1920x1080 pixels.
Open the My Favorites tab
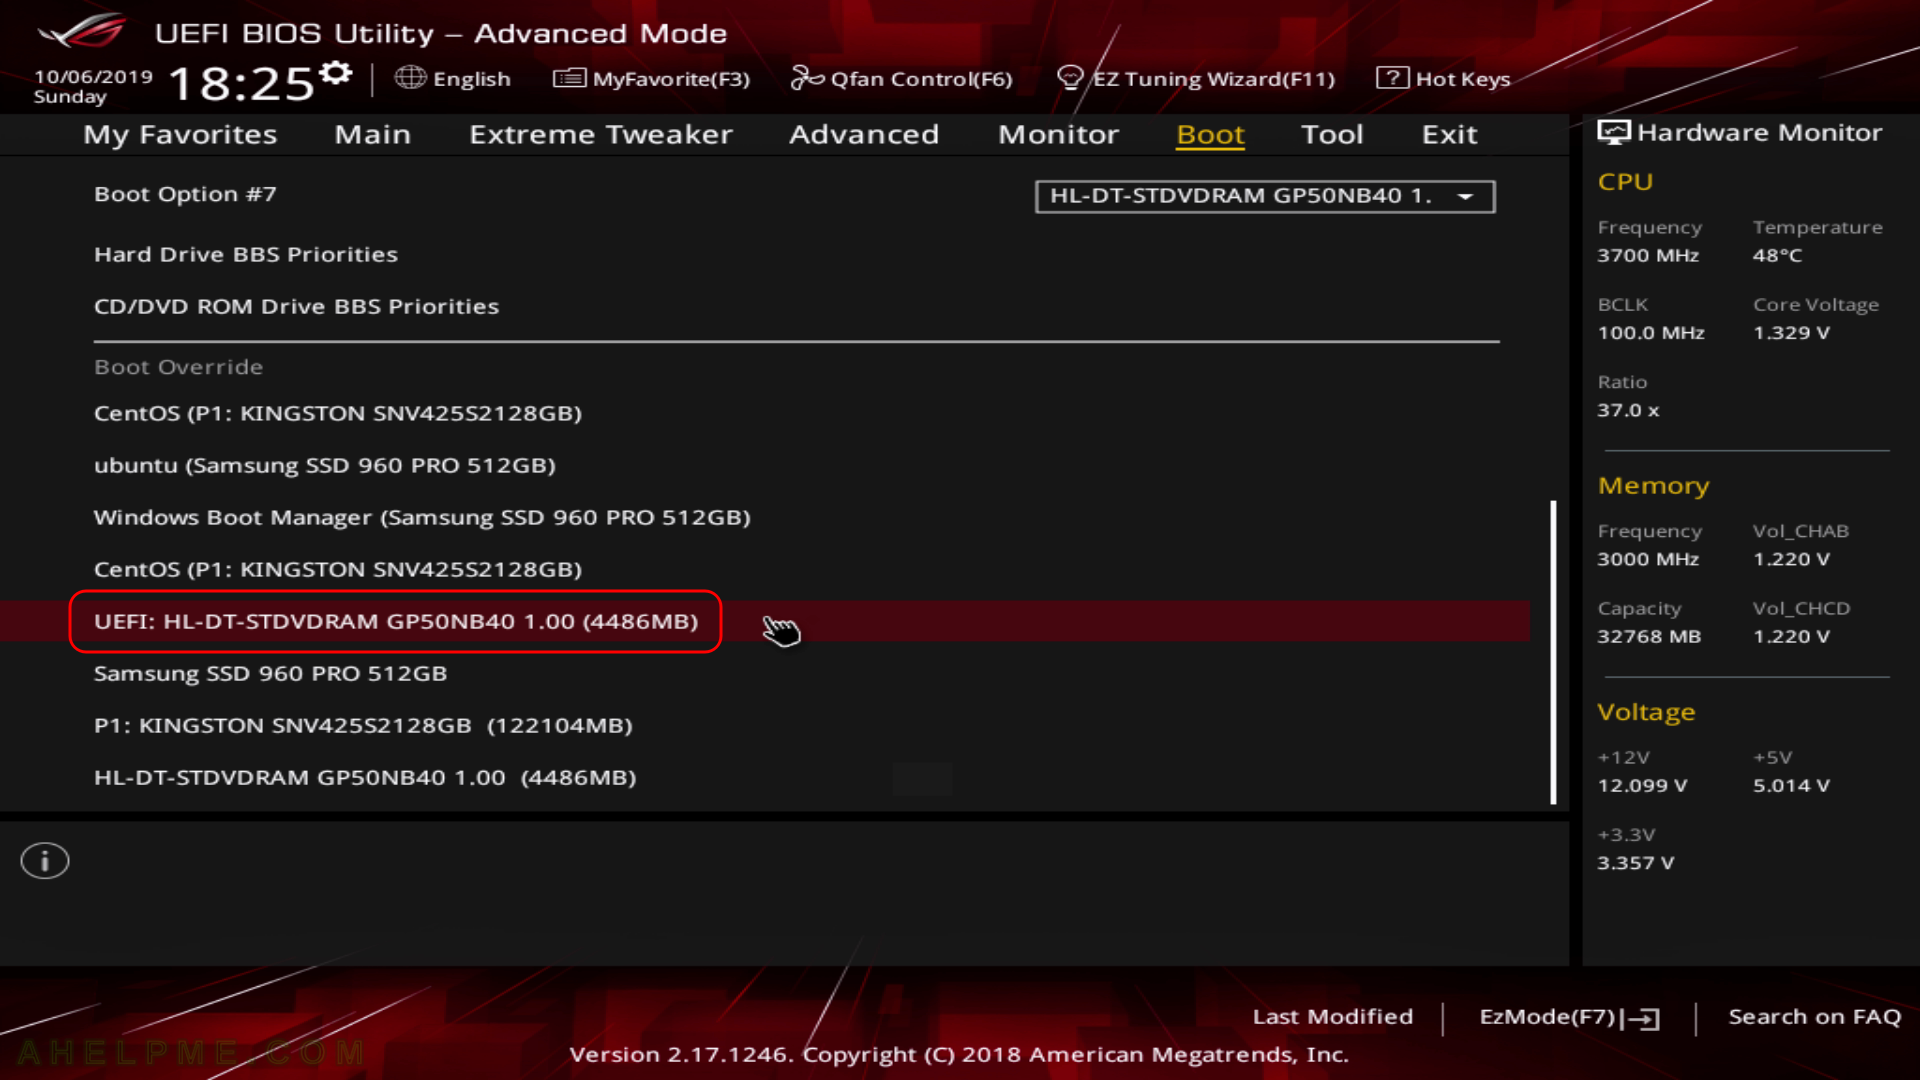[x=180, y=134]
